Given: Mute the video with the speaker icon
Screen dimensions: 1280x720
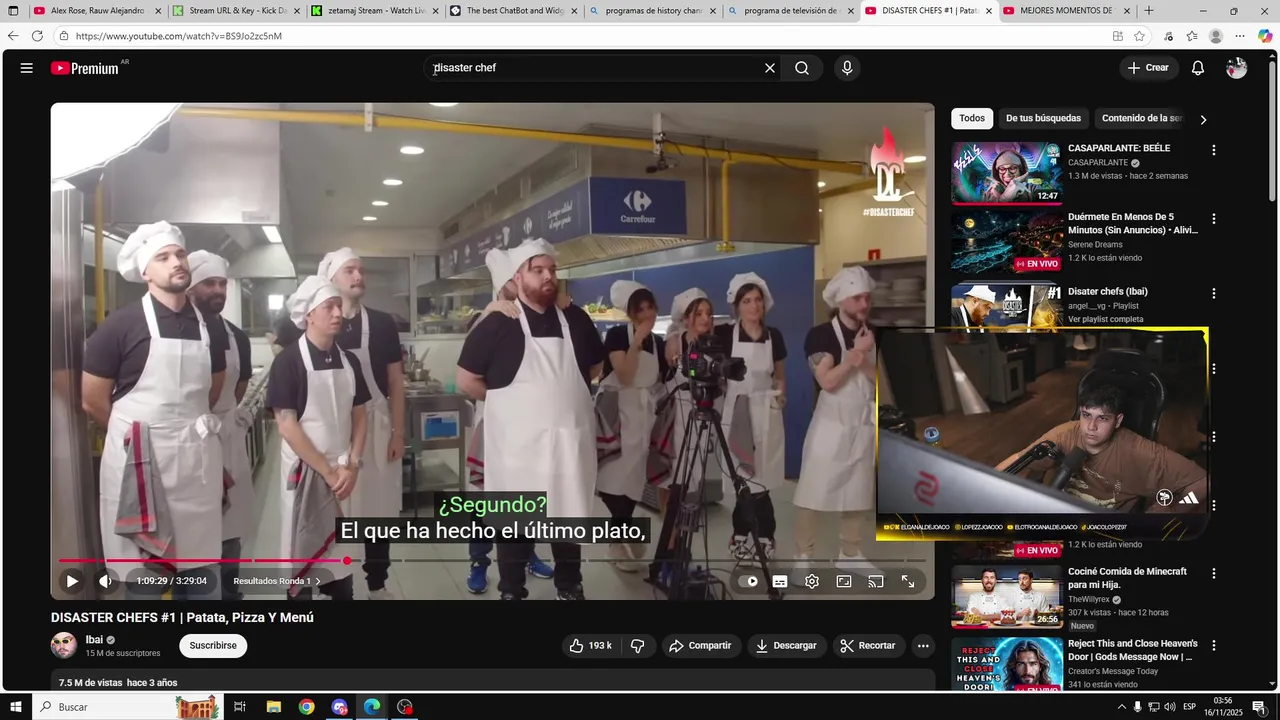Looking at the screenshot, I should (105, 581).
